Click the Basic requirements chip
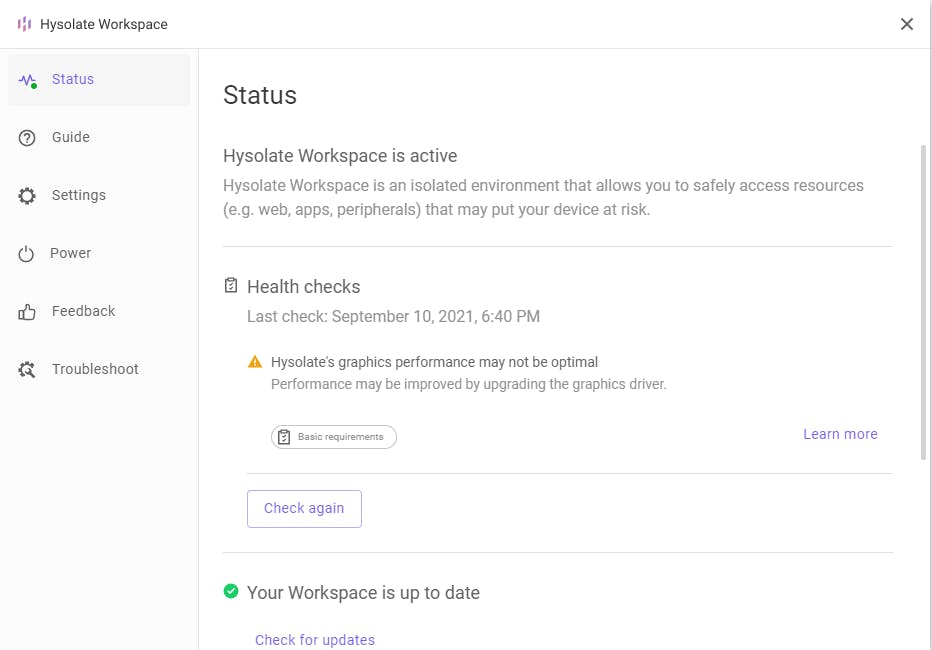The image size is (932, 650). tap(334, 437)
